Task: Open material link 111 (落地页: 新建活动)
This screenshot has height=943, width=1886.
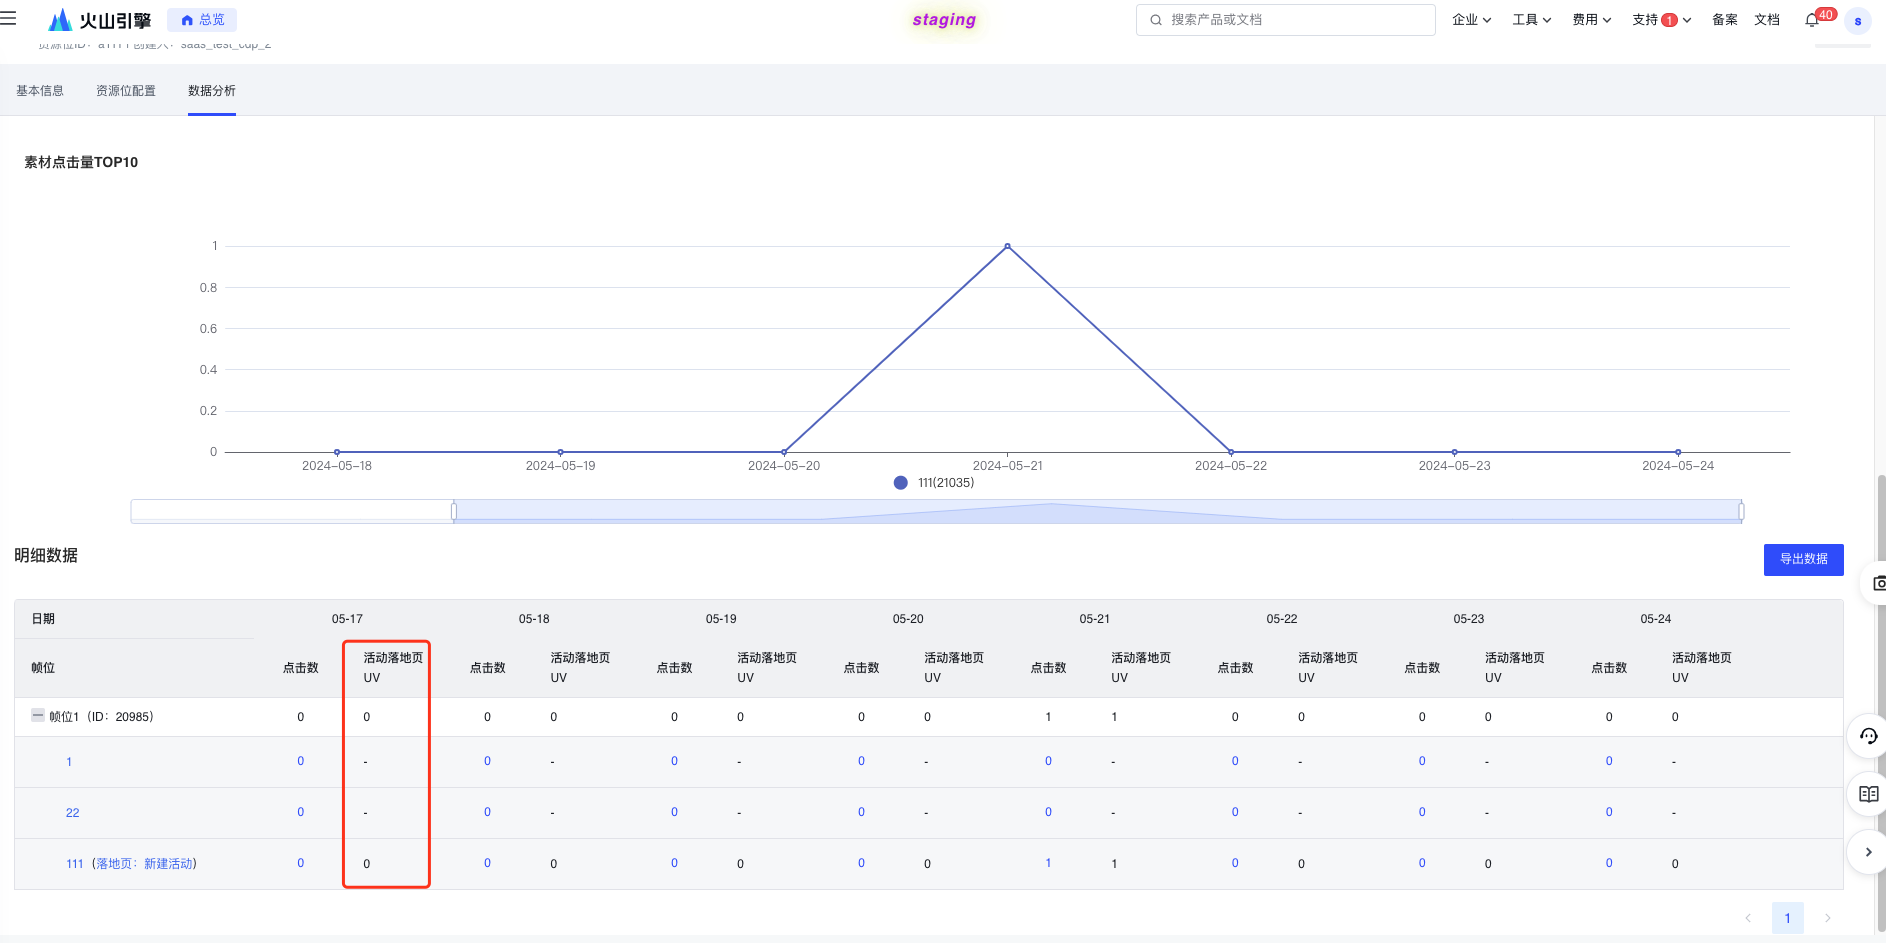Action: [x=131, y=864]
